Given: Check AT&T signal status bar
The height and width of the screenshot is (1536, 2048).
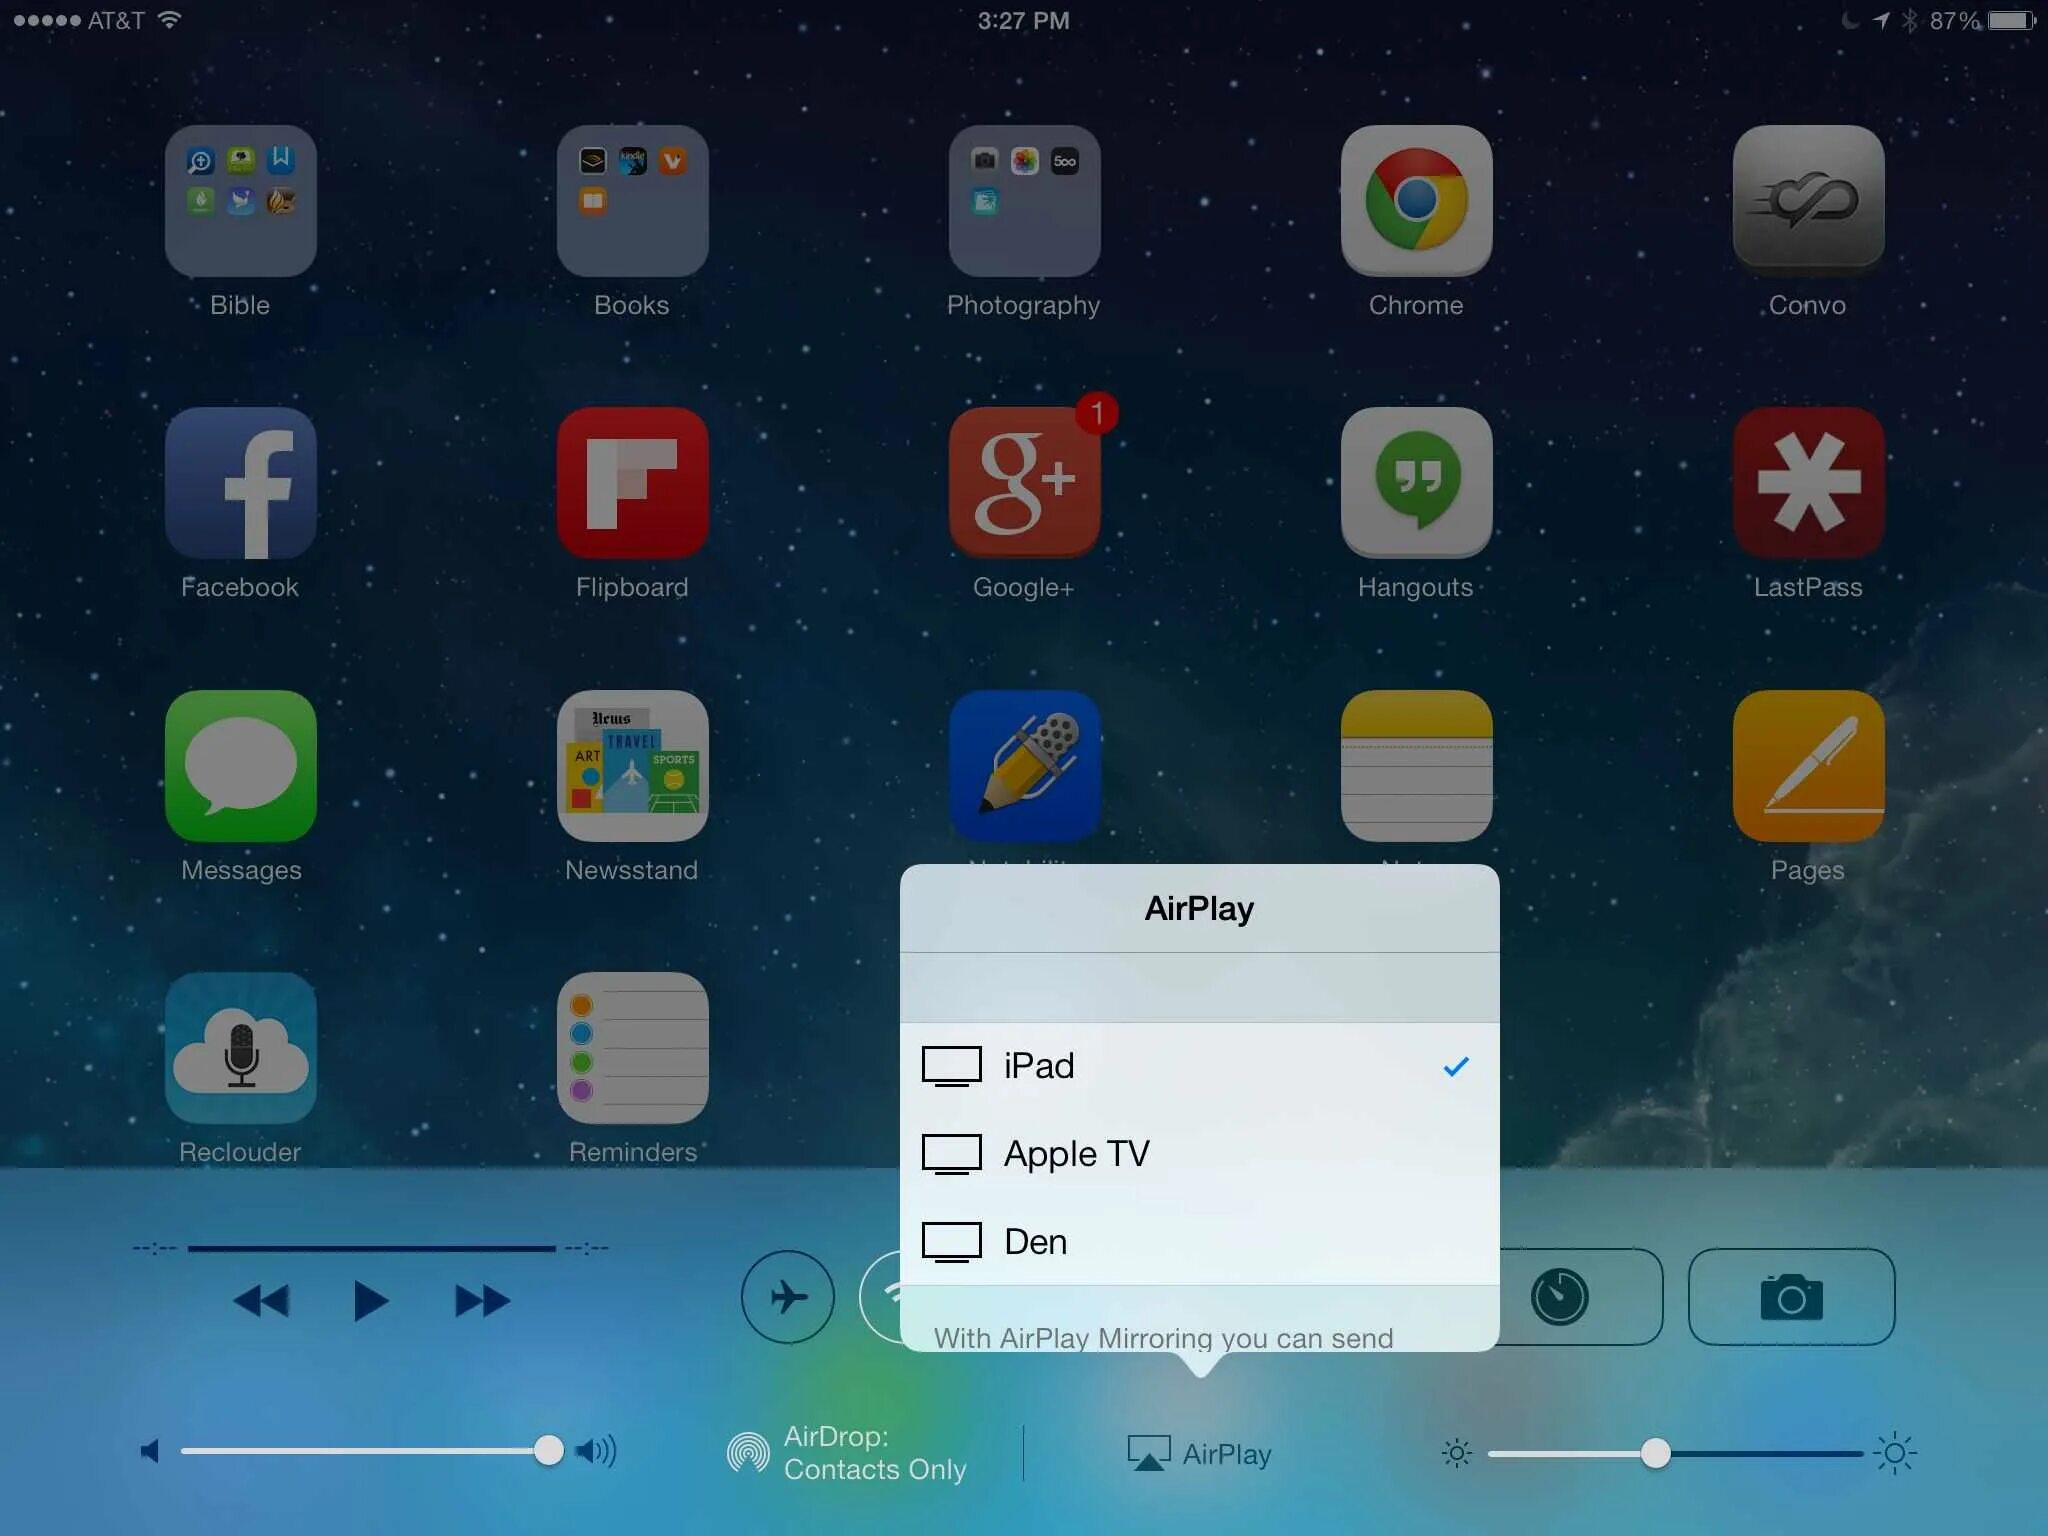Looking at the screenshot, I should 44,19.
